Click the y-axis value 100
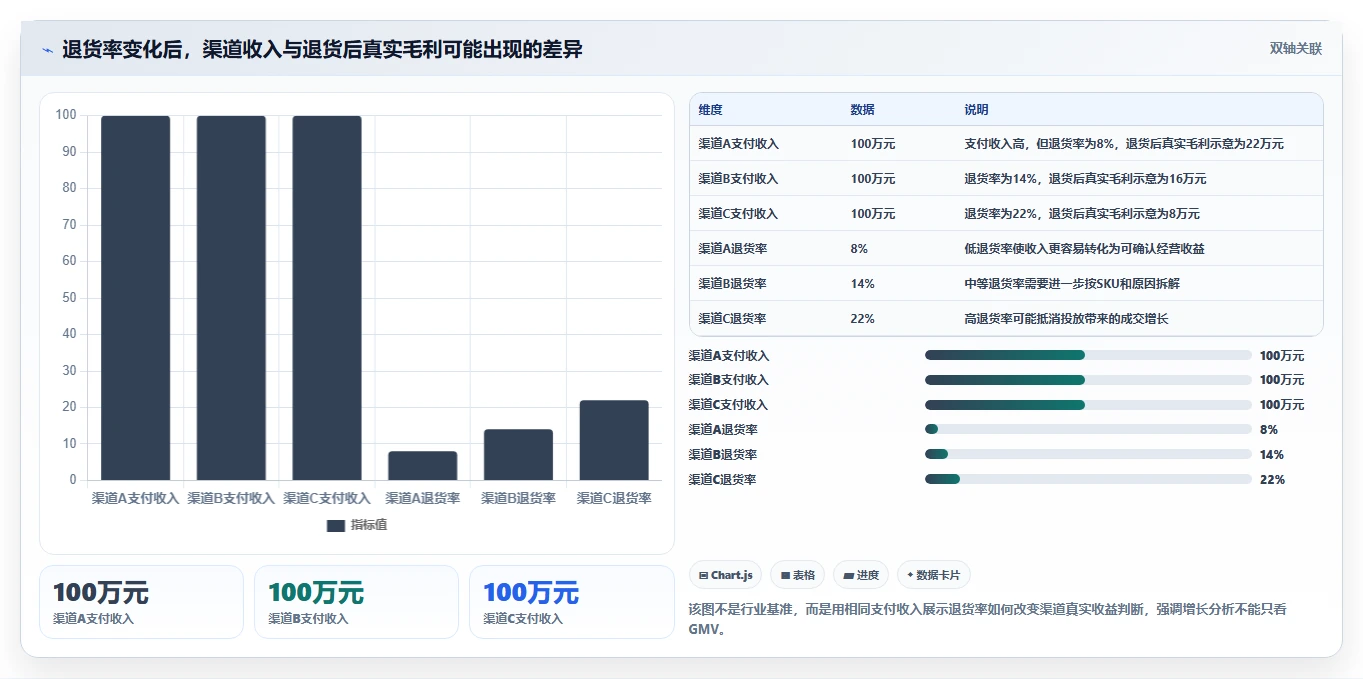The image size is (1363, 679). click(66, 115)
